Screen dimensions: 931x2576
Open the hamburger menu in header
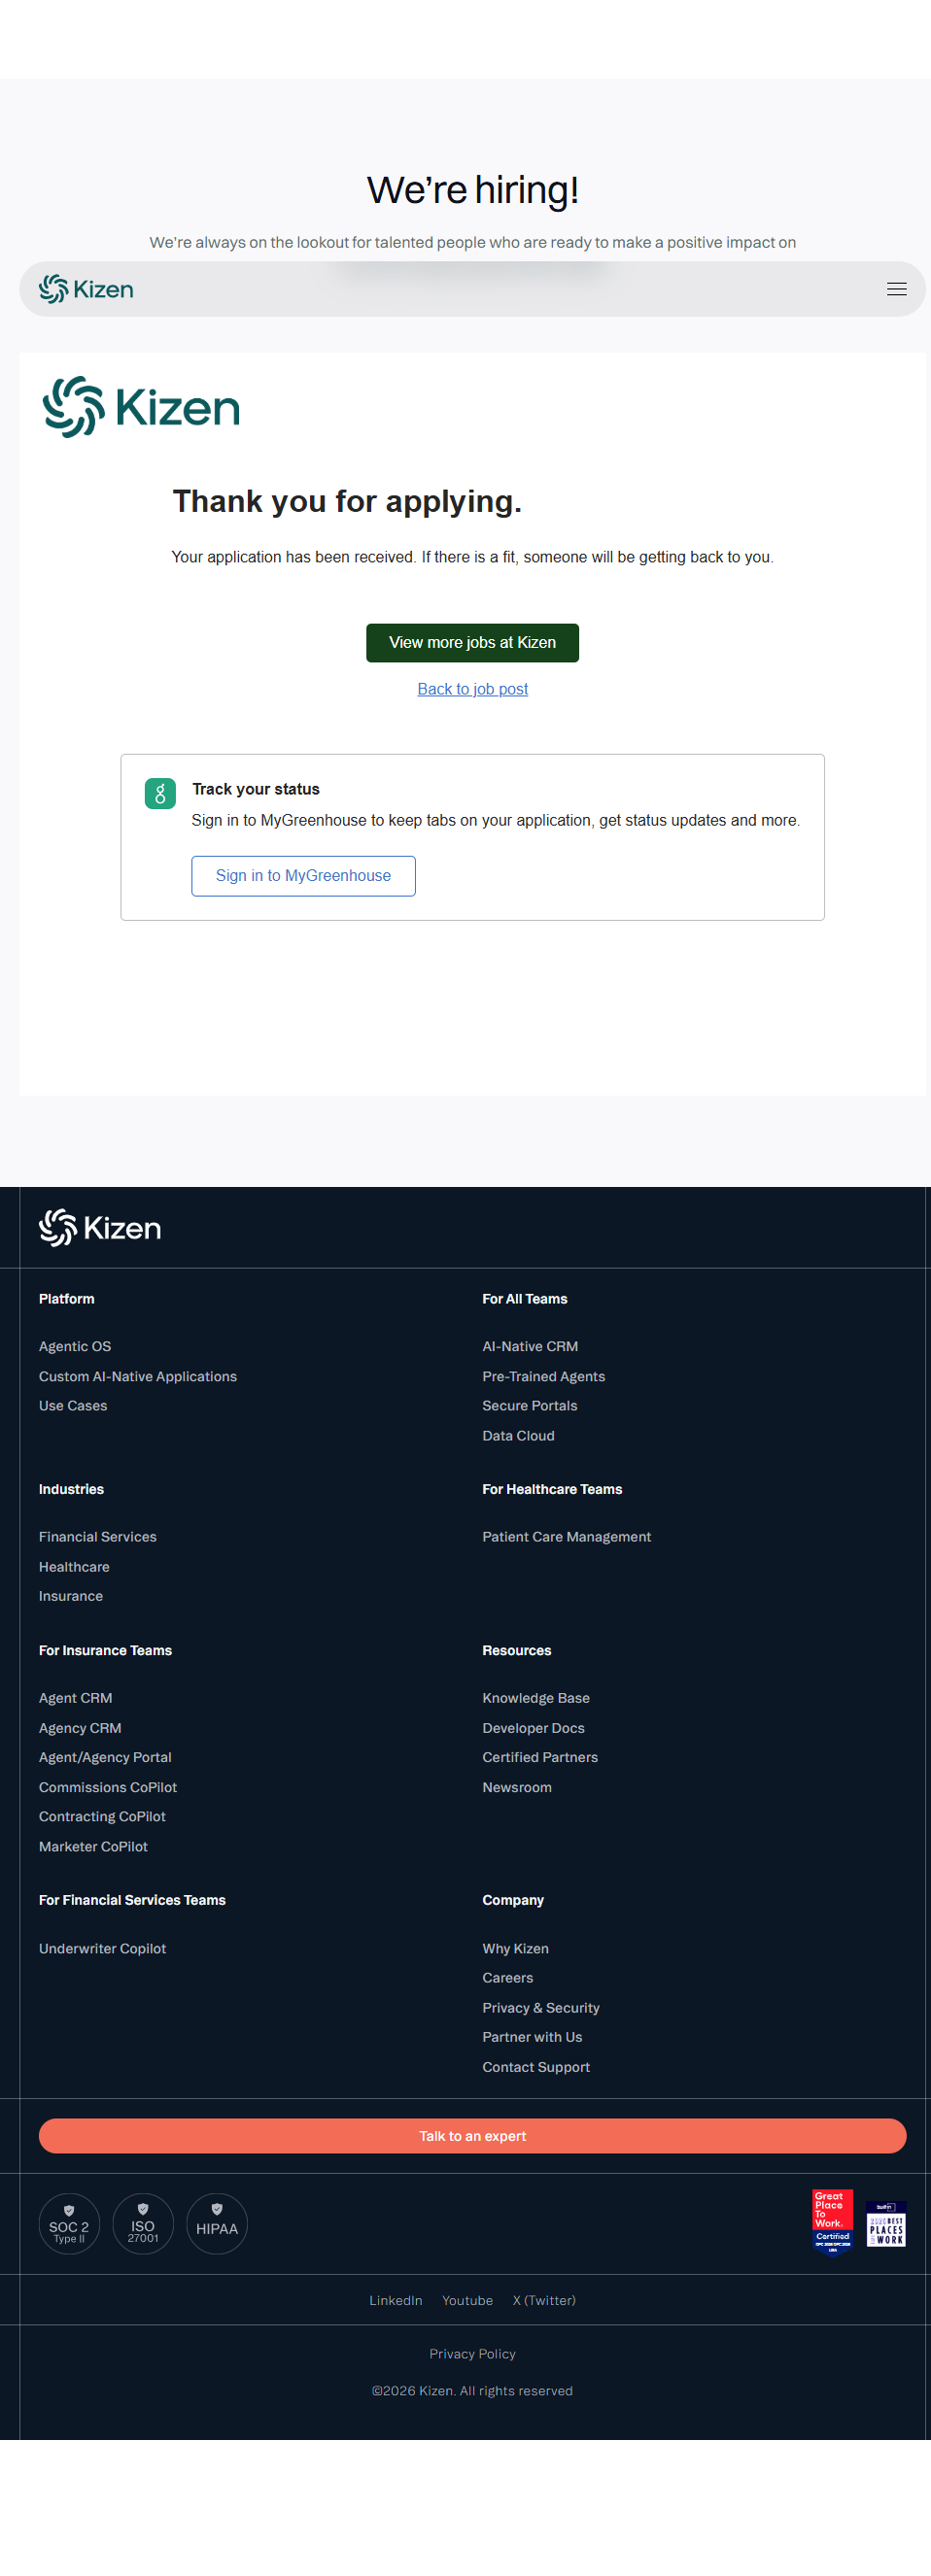(x=896, y=289)
